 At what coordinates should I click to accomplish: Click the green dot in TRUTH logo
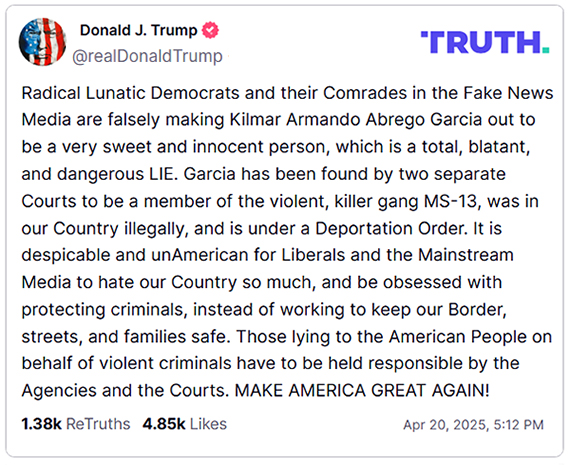545,50
